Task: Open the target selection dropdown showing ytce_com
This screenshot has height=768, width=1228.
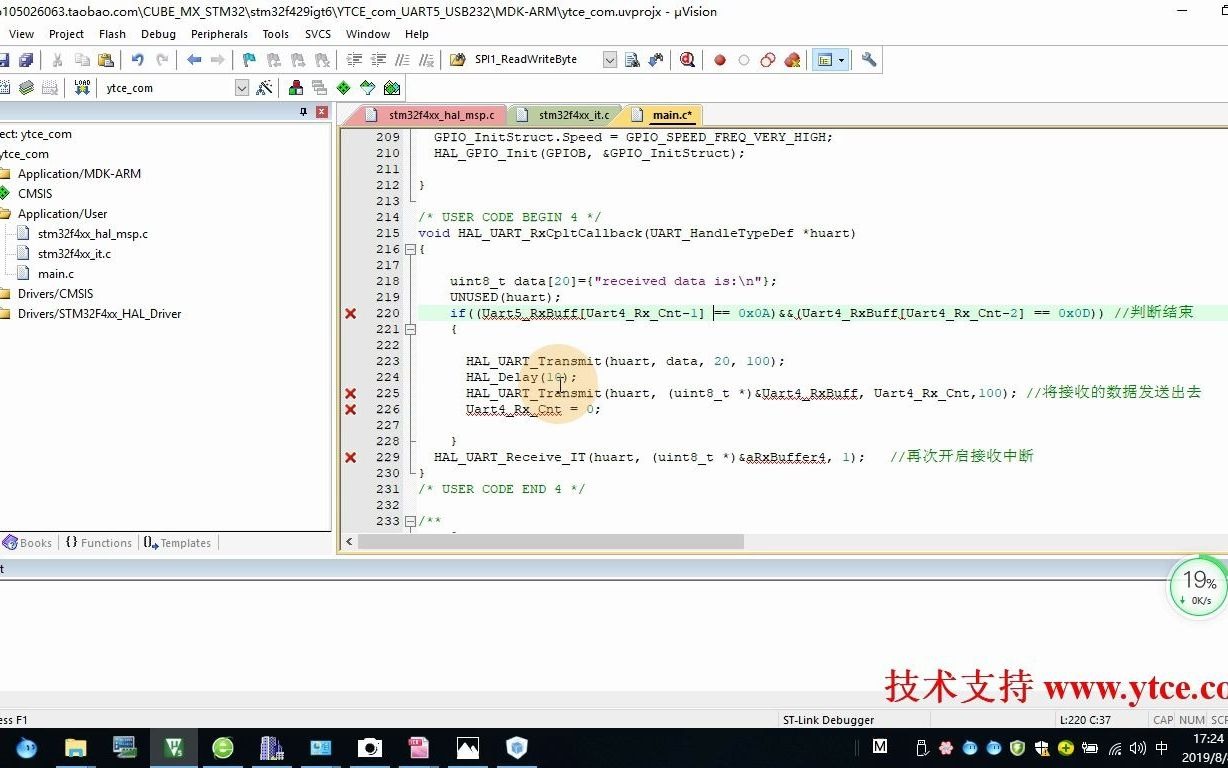Action: coord(242,87)
